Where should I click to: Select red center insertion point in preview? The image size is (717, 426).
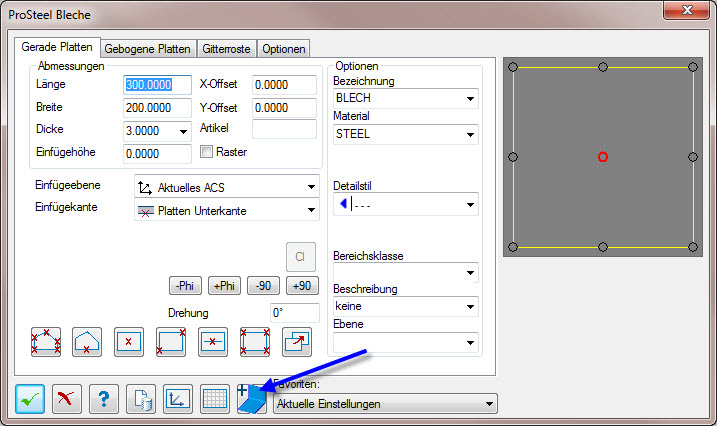[603, 157]
